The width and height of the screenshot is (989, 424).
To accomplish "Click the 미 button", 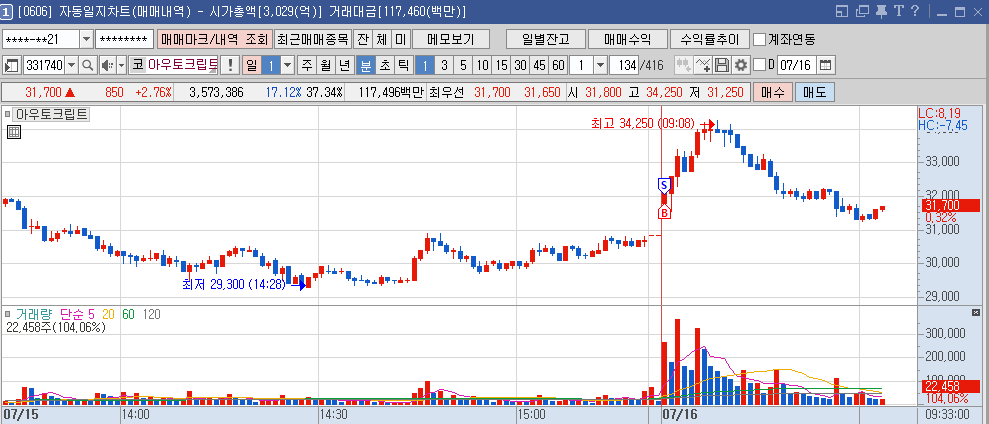I will click(x=400, y=40).
